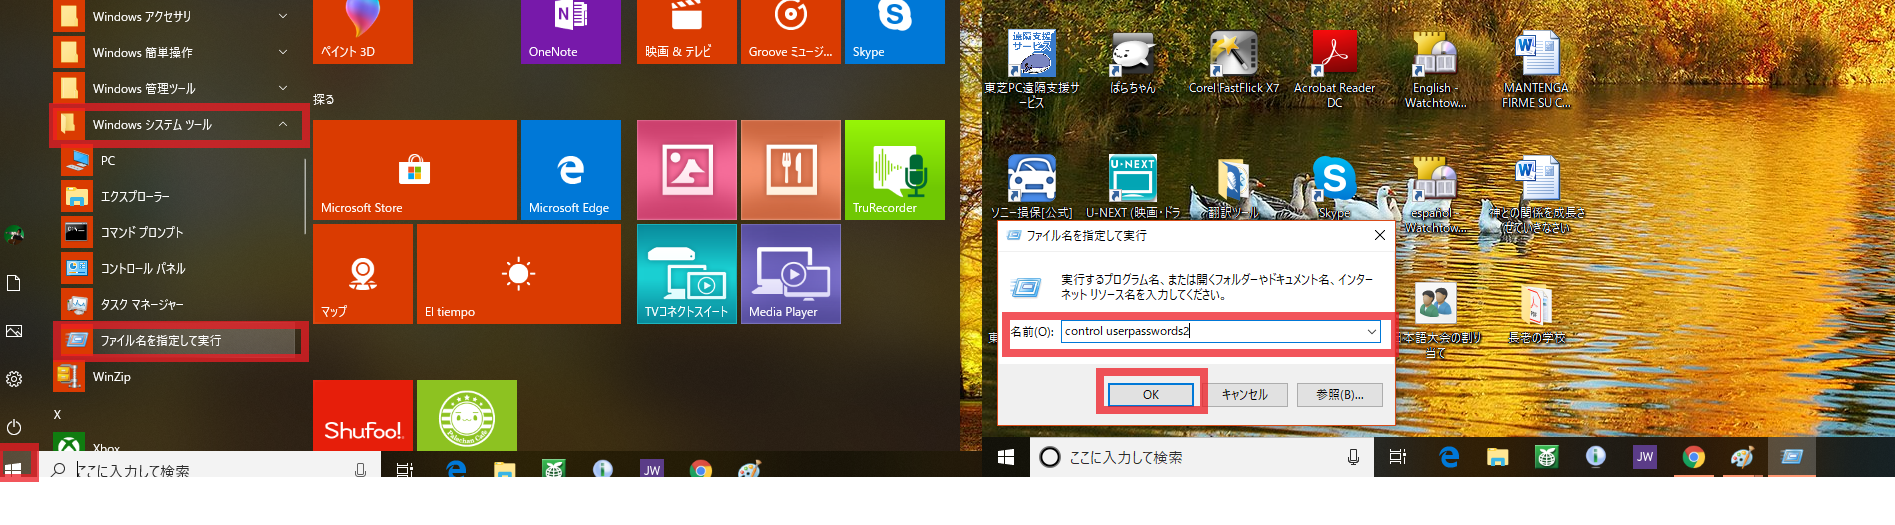The image size is (1895, 525).
Task: Open the Groove ミュージック tile
Action: click(791, 32)
